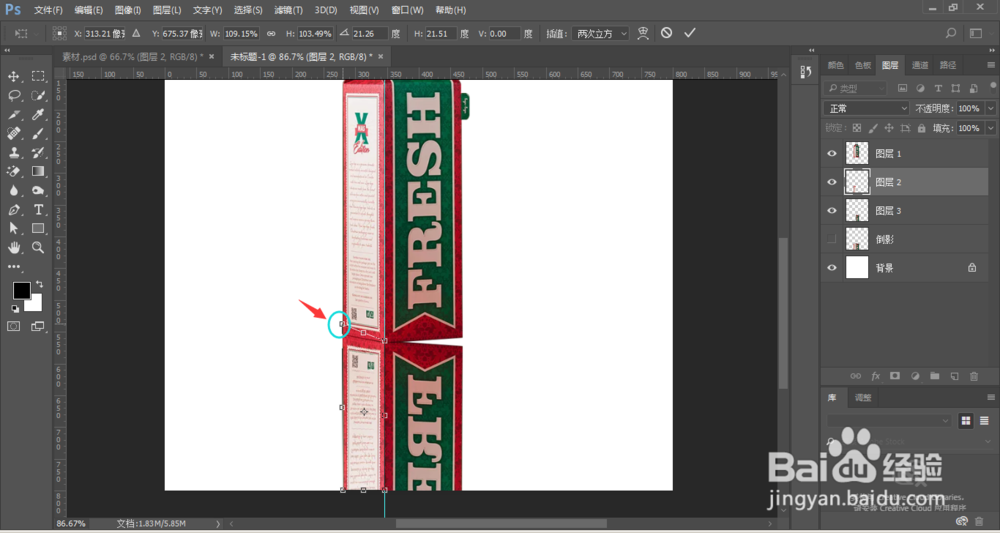Open the workspace switcher dropdown
This screenshot has height=533, width=1000.
click(976, 33)
